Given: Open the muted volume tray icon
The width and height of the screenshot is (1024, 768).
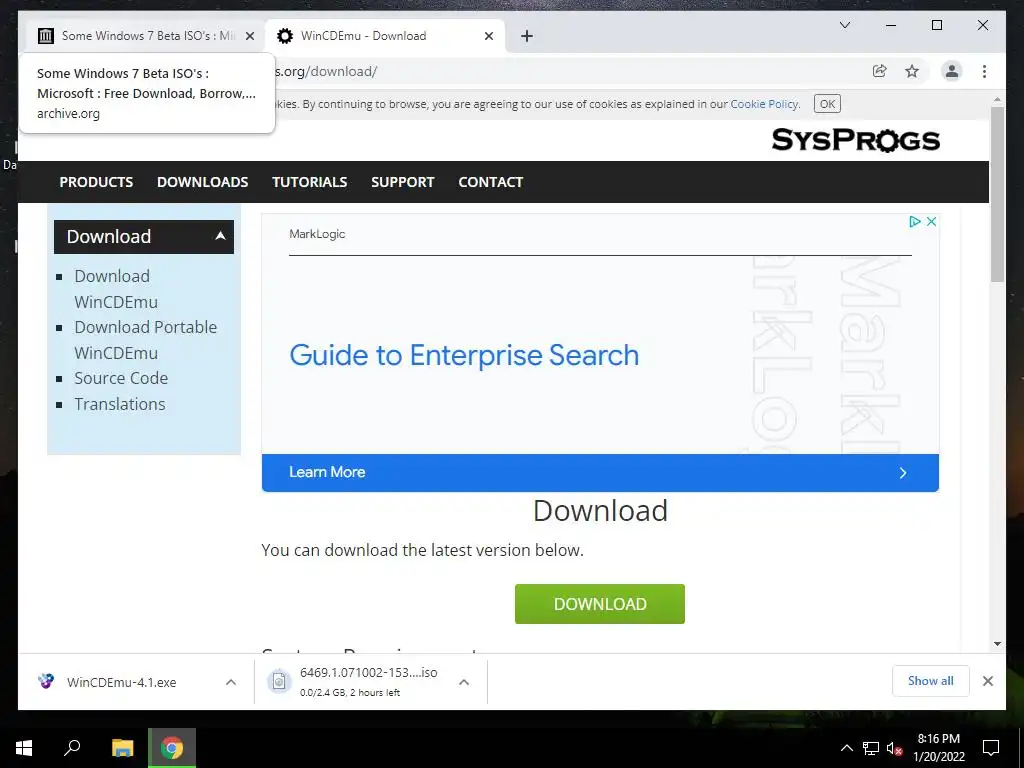Looking at the screenshot, I should coord(895,748).
